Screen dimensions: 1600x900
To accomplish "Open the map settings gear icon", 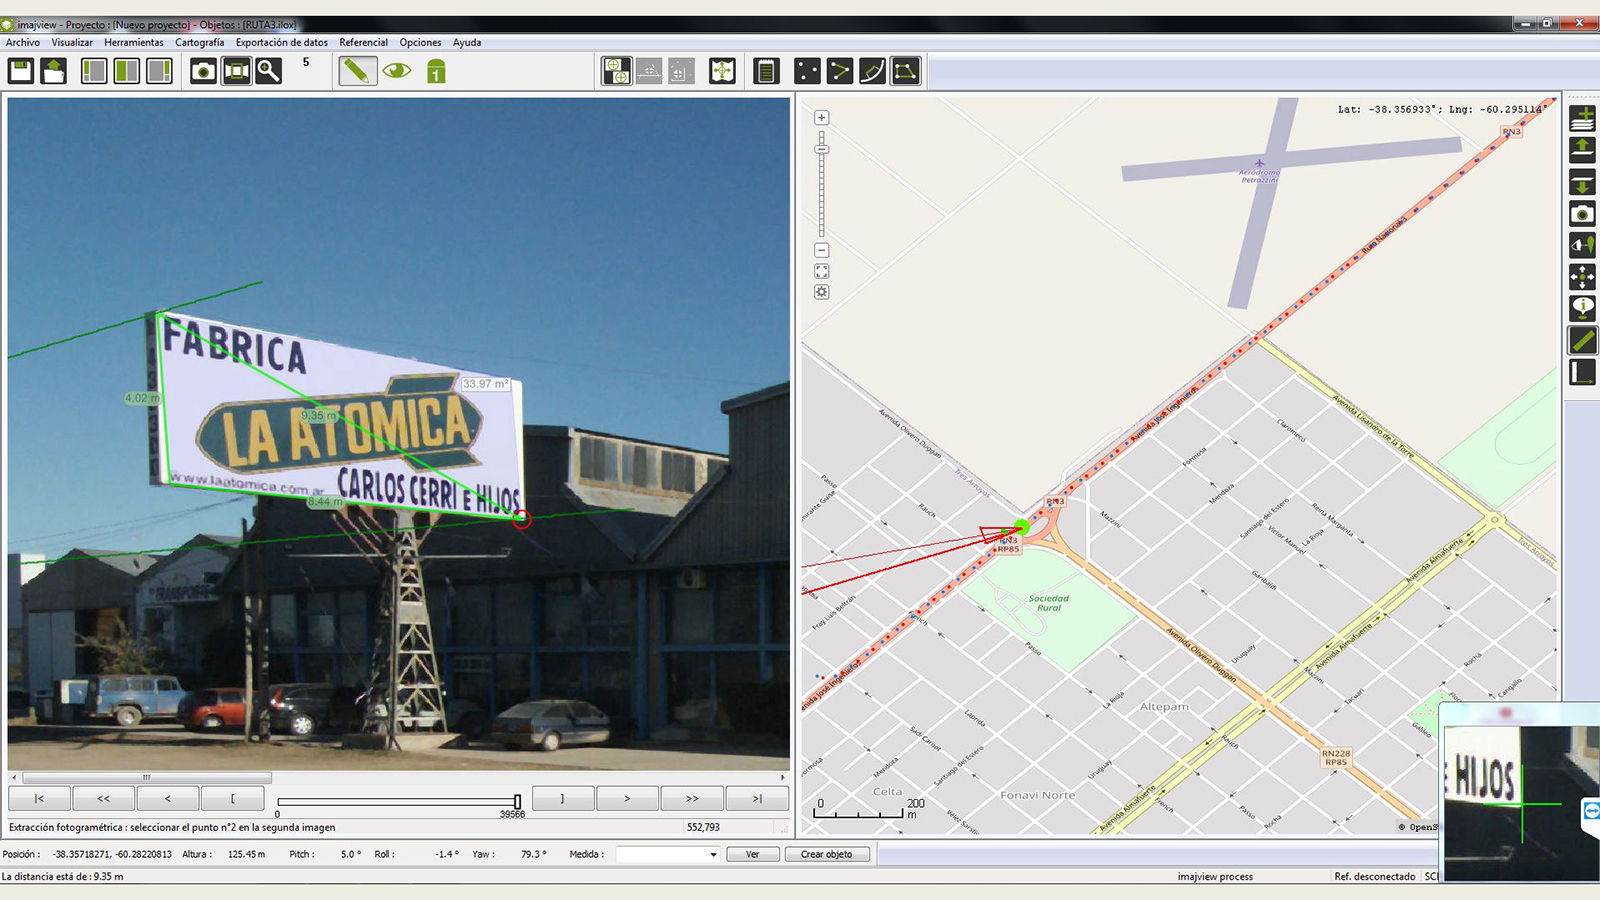I will 822,292.
